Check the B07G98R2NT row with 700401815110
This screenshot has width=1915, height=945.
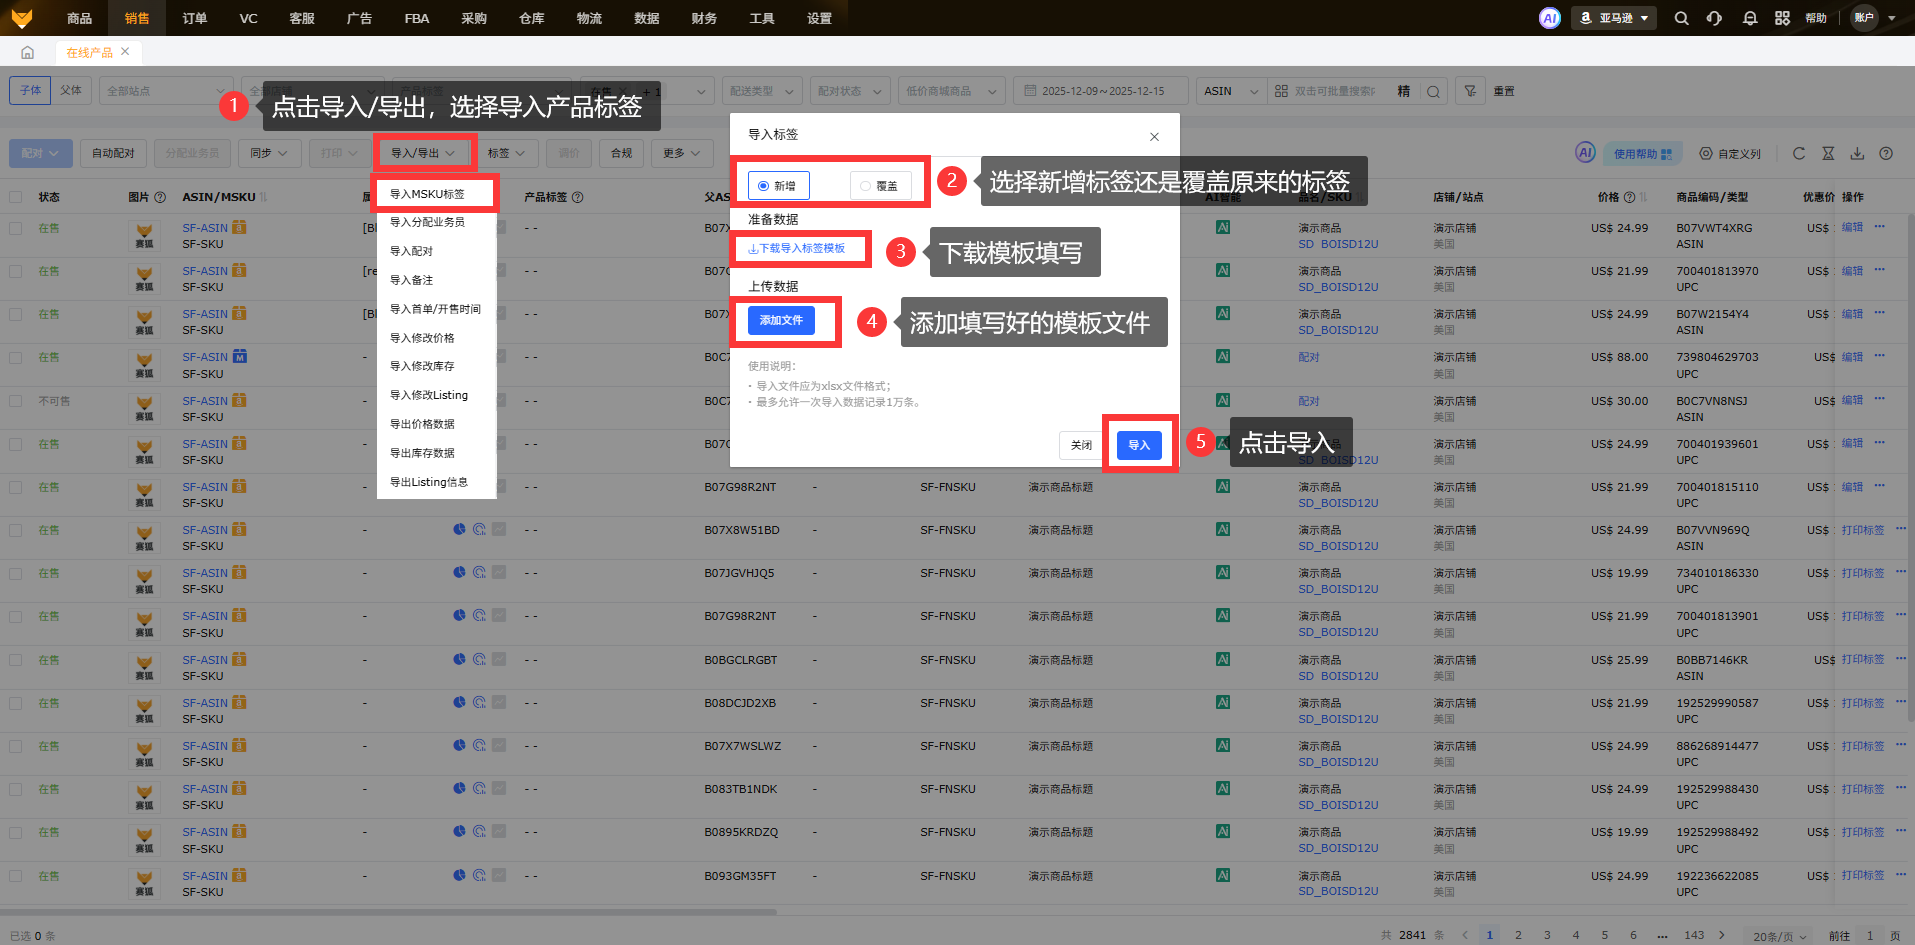15,487
